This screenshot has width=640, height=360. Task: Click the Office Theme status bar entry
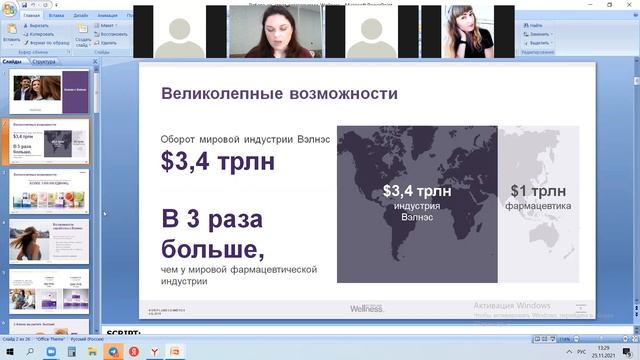click(50, 339)
